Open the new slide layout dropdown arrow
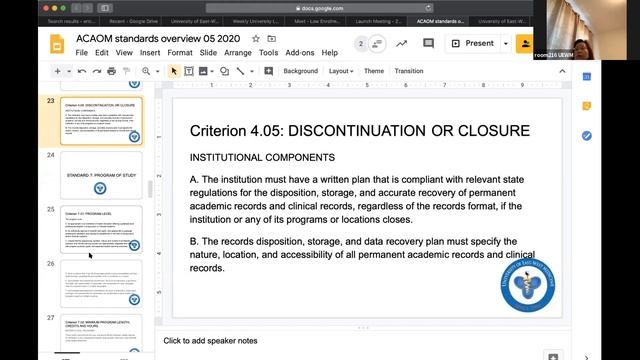The height and width of the screenshot is (360, 640). click(69, 71)
